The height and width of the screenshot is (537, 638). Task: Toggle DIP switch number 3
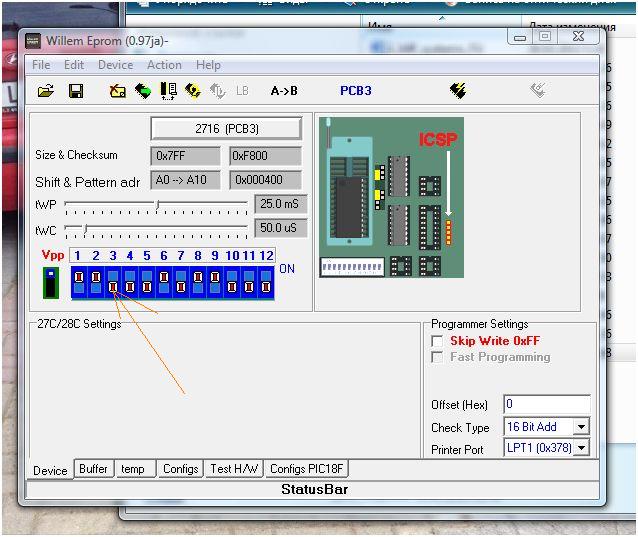pyautogui.click(x=113, y=282)
